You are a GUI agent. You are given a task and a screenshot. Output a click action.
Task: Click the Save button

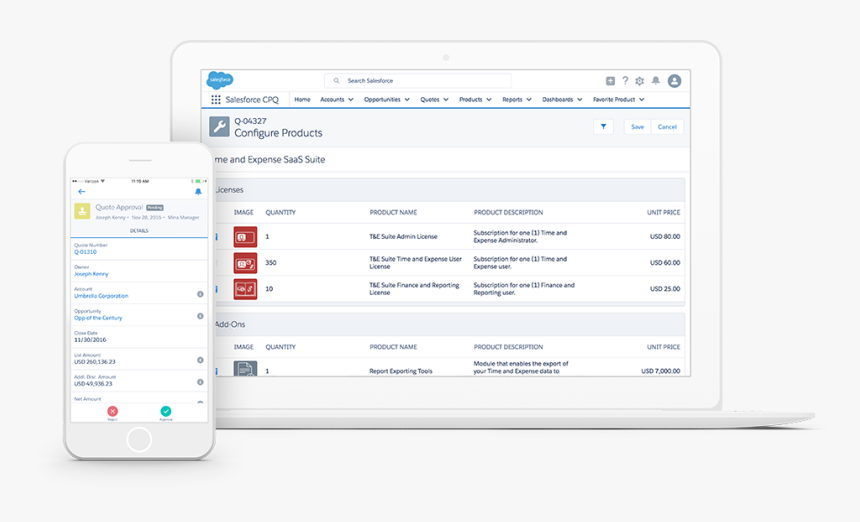(637, 127)
